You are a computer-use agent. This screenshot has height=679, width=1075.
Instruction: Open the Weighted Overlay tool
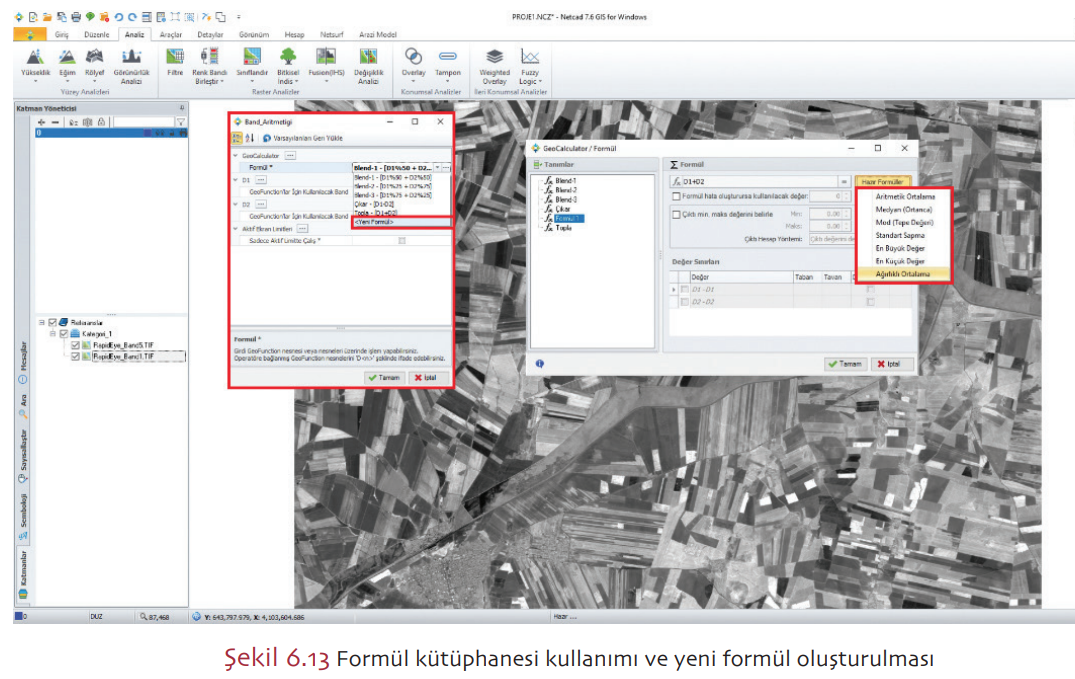click(x=494, y=60)
